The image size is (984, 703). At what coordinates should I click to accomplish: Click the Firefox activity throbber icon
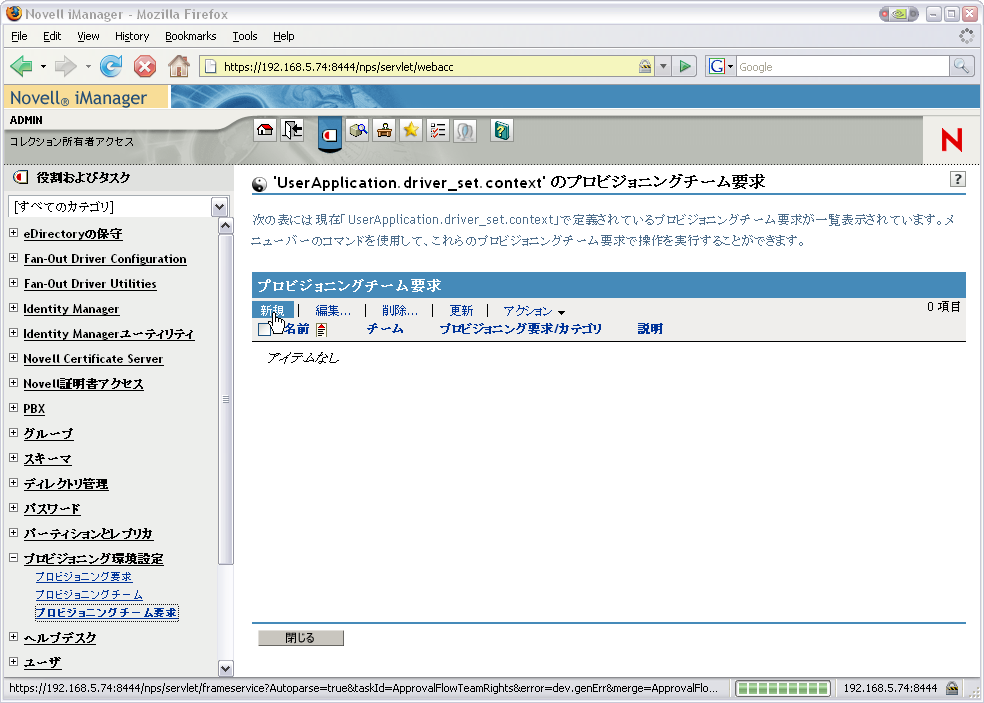coord(966,36)
